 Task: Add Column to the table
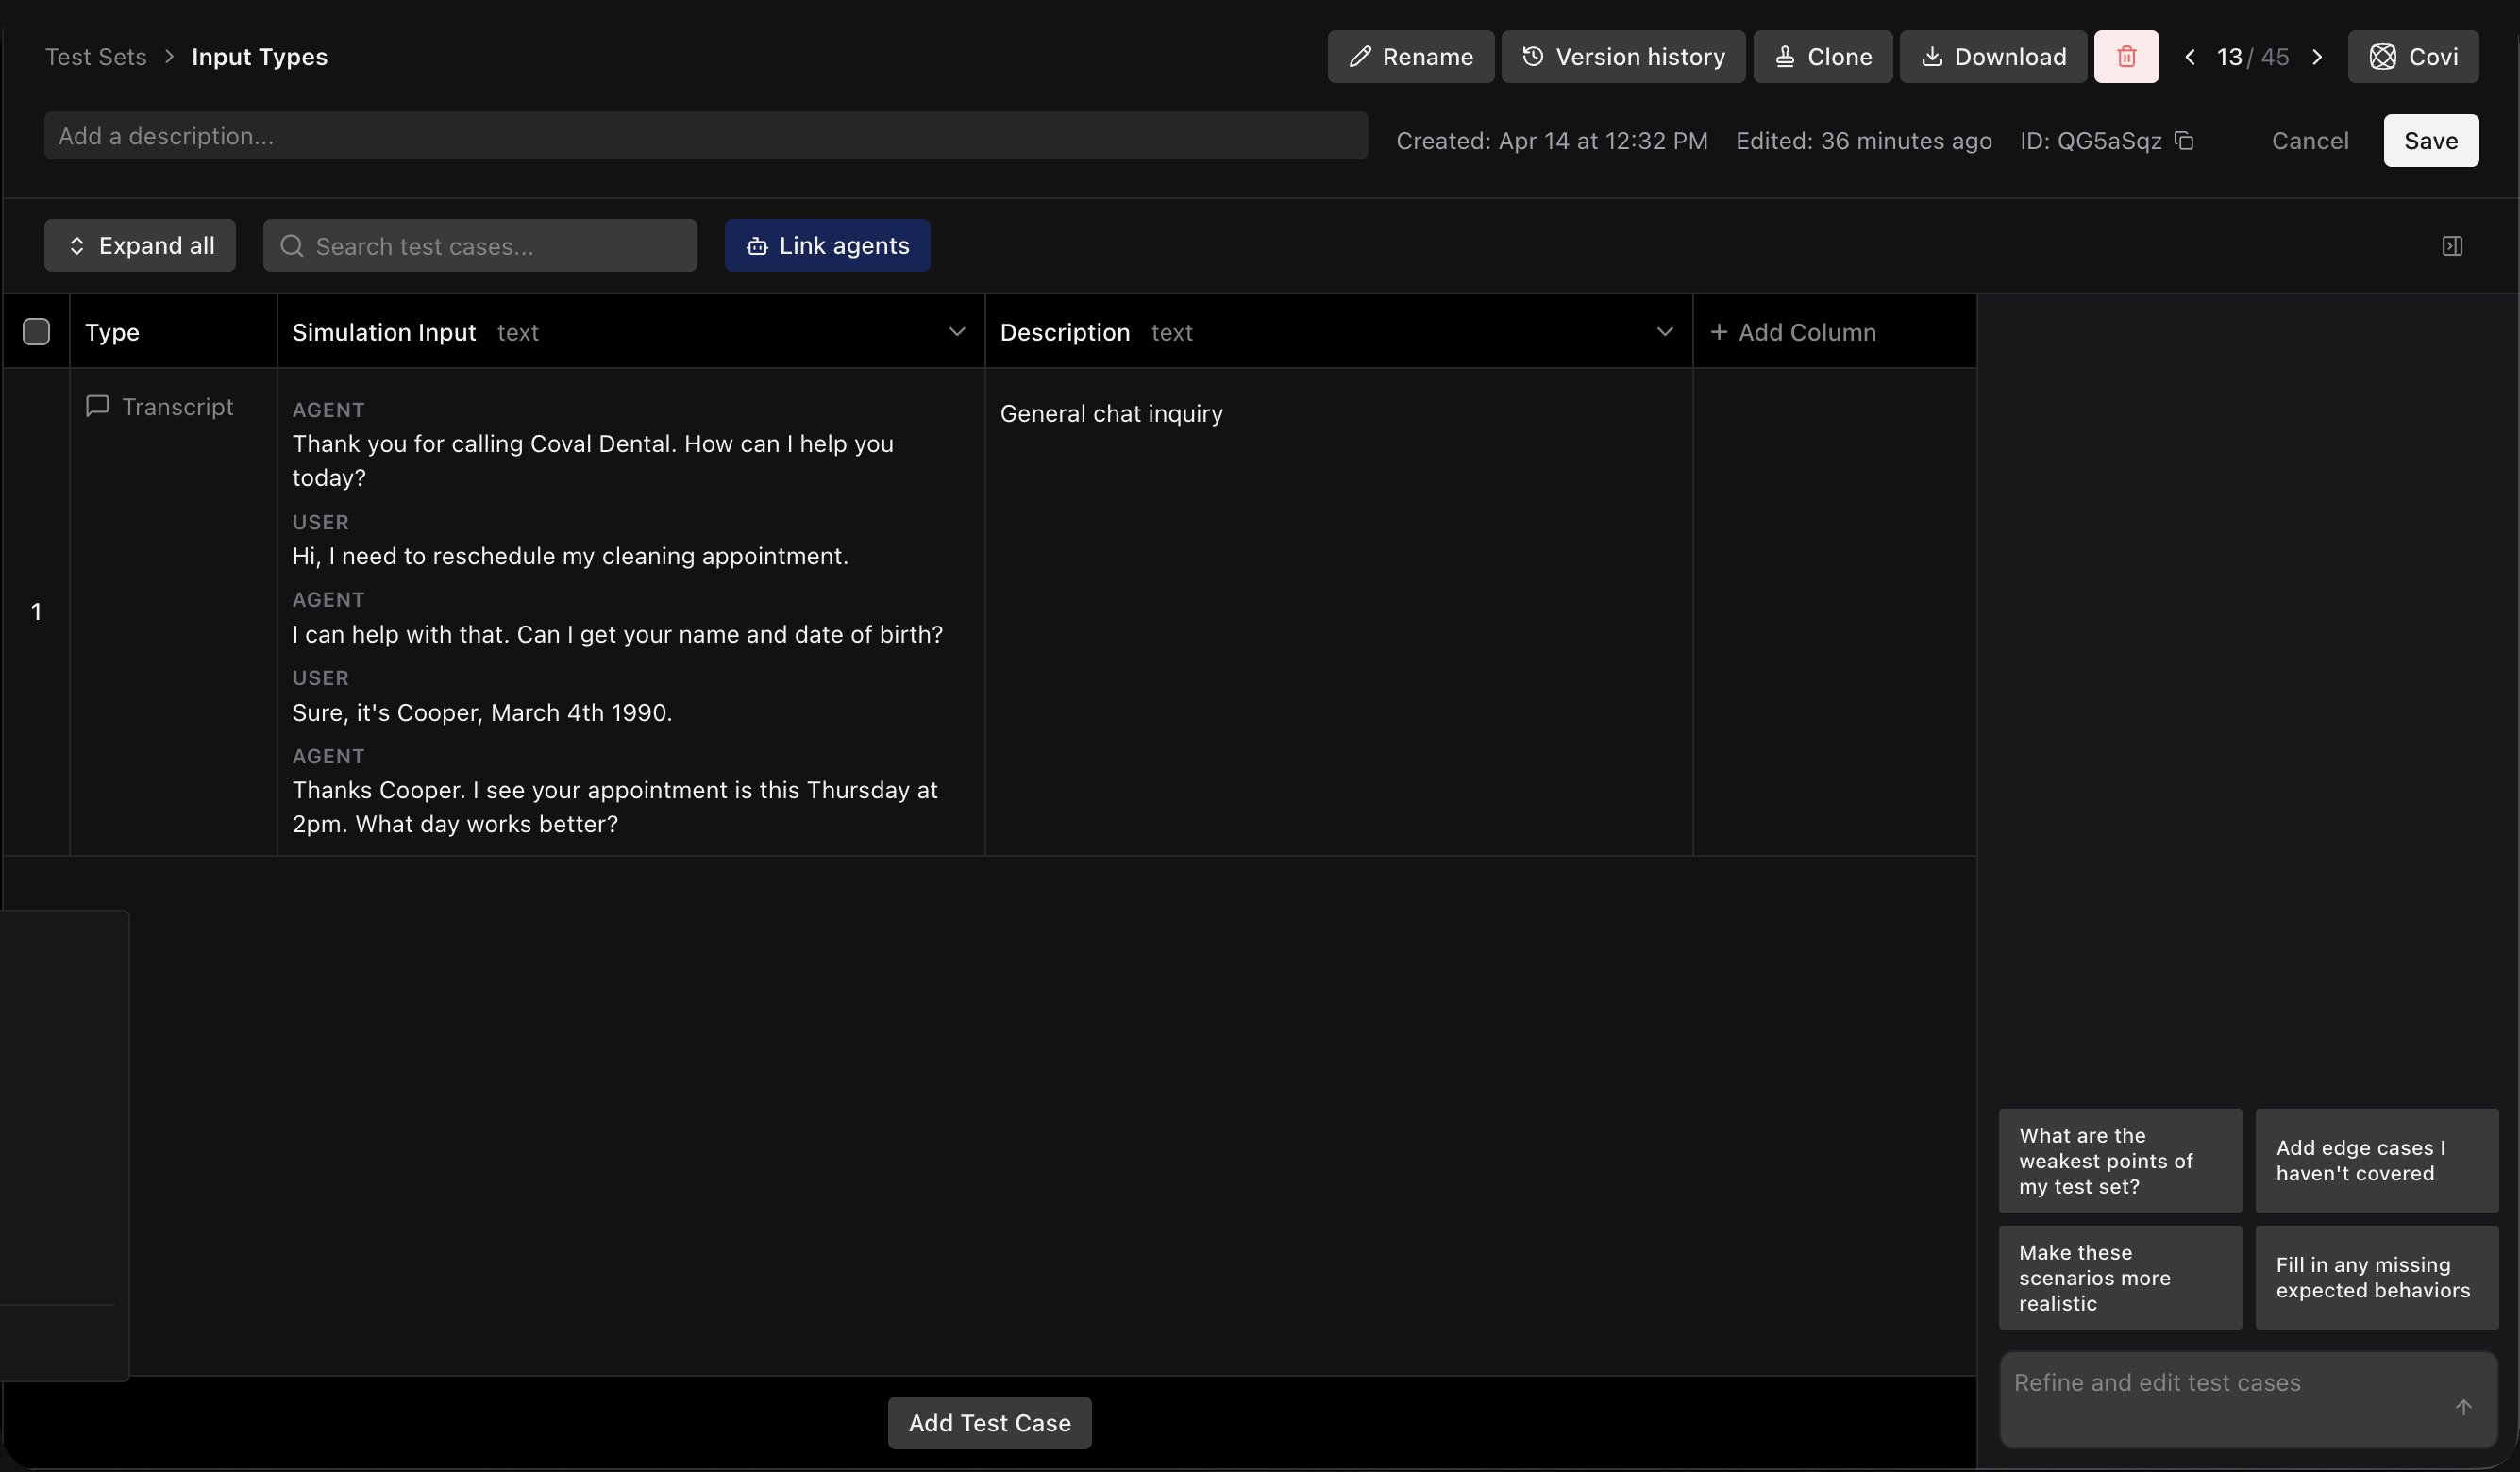tap(1792, 332)
